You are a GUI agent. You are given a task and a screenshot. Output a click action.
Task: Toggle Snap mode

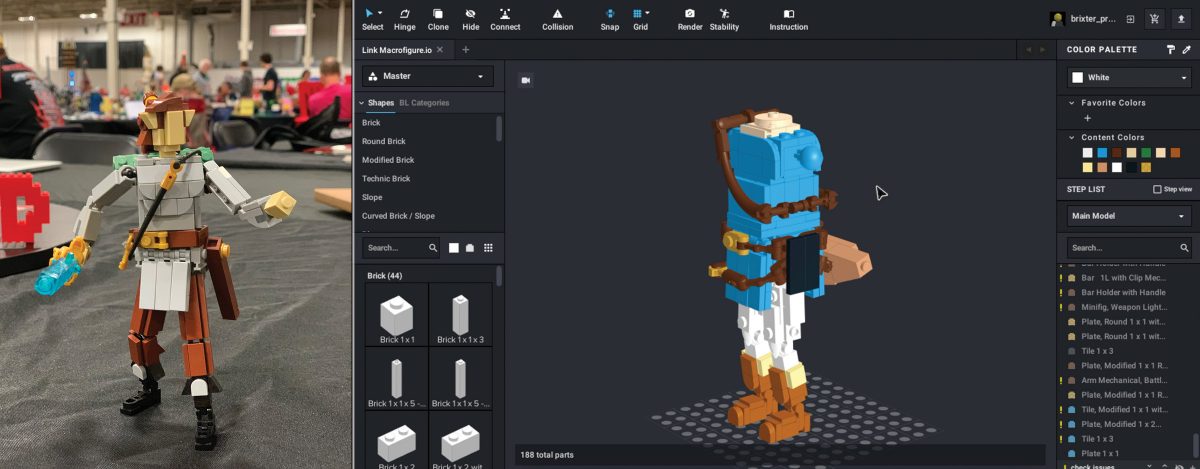click(610, 19)
